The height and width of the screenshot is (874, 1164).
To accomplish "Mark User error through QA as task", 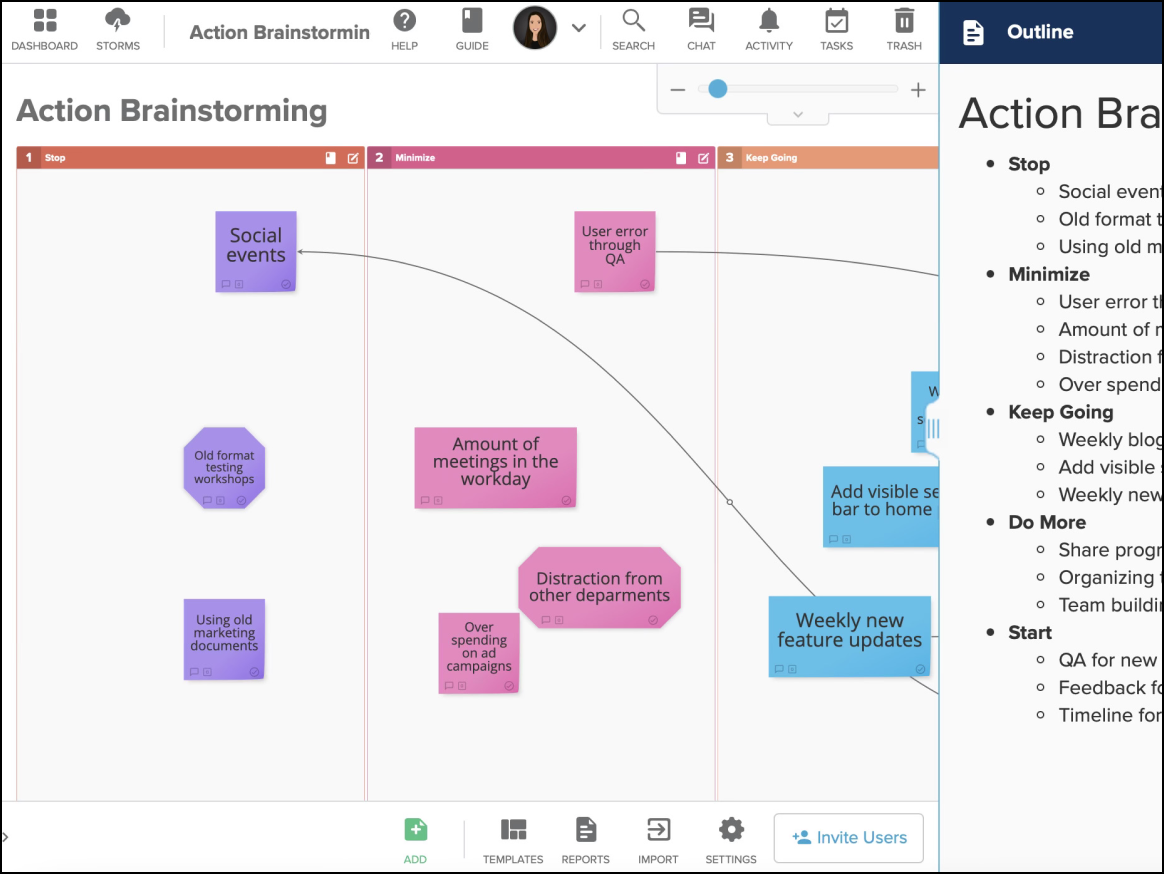I will [644, 284].
